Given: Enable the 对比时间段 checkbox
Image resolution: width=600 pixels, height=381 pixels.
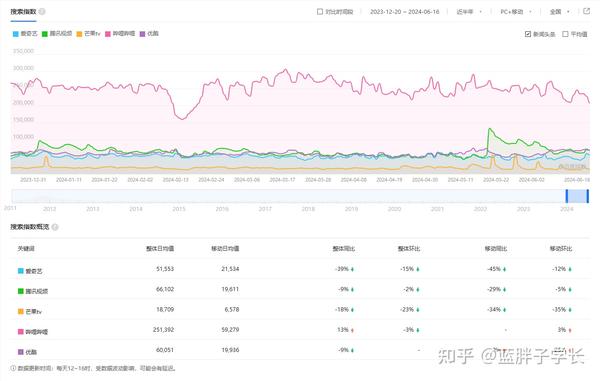Looking at the screenshot, I should (x=320, y=12).
